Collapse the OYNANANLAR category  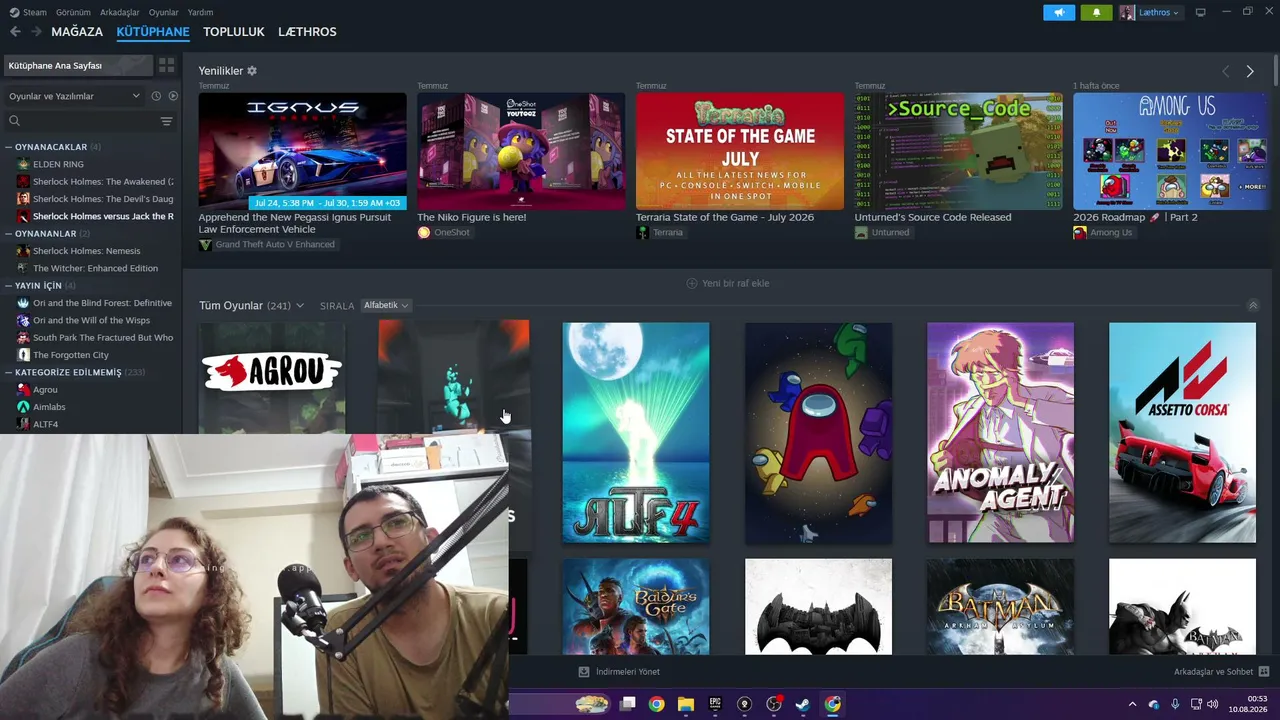9,234
